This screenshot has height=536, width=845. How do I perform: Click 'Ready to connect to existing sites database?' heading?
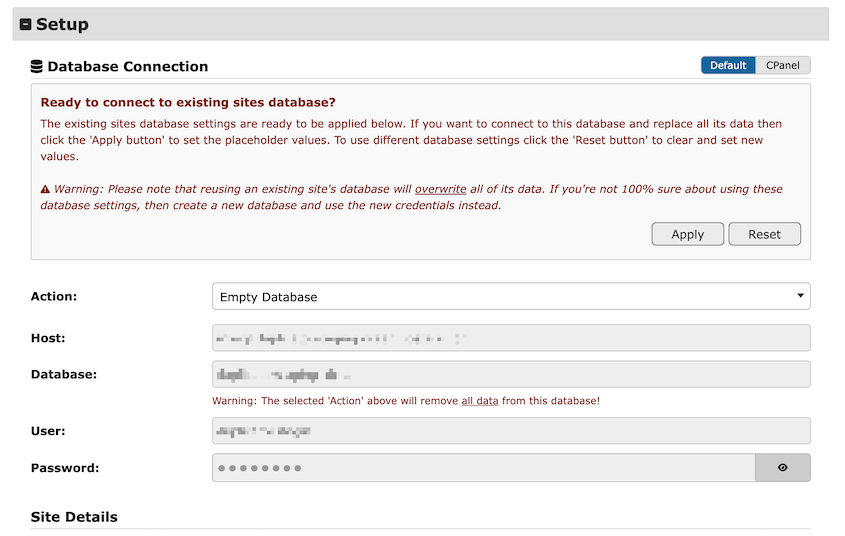(x=188, y=102)
